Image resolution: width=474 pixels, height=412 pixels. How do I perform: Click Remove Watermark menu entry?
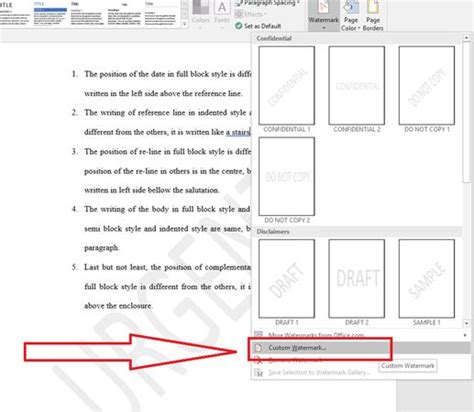pos(361,360)
